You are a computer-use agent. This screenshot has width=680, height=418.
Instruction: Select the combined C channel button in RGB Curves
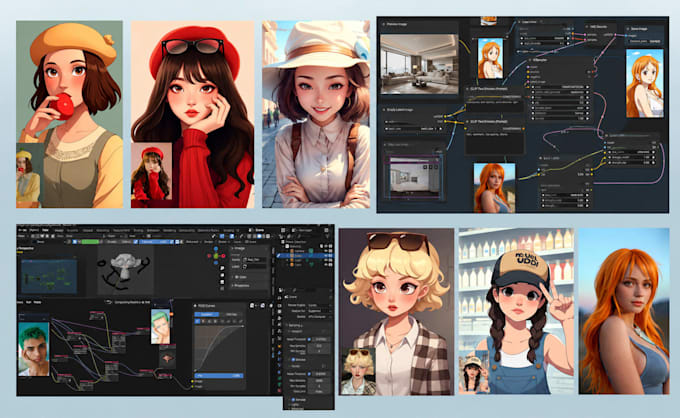tap(197, 321)
